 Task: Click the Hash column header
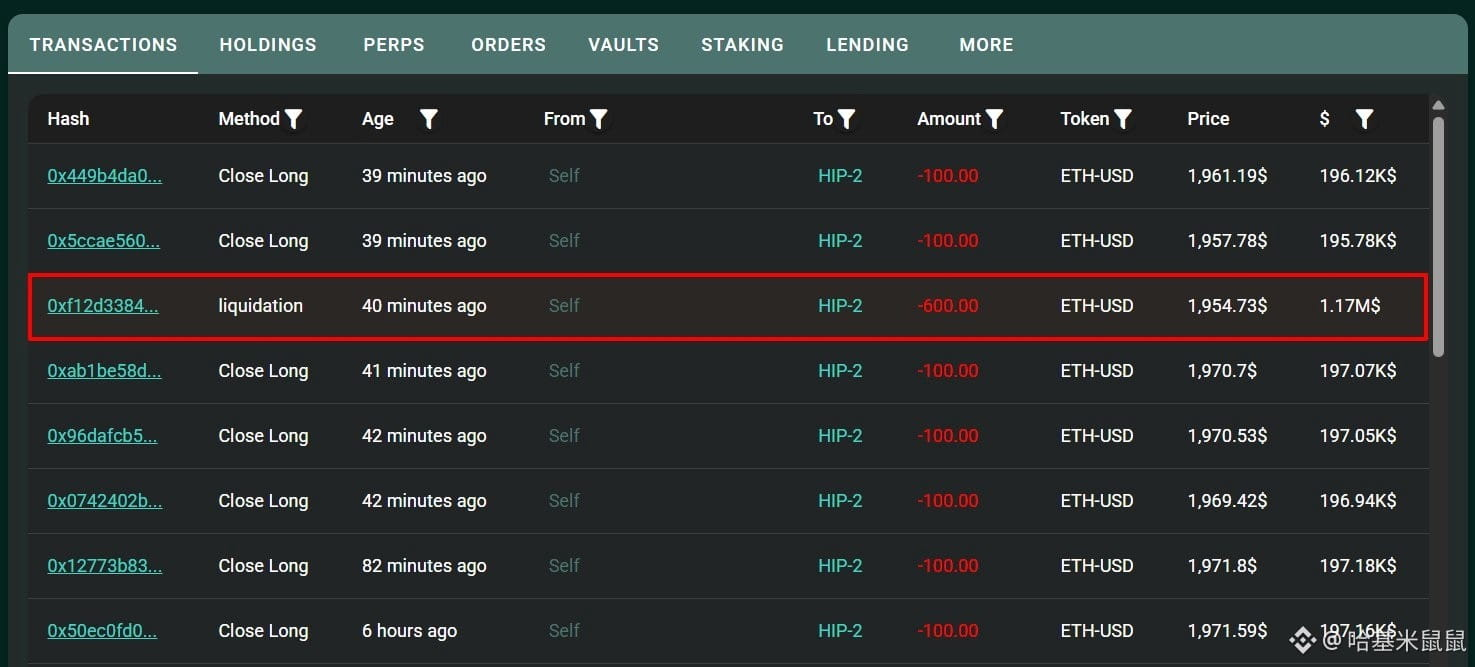click(68, 119)
